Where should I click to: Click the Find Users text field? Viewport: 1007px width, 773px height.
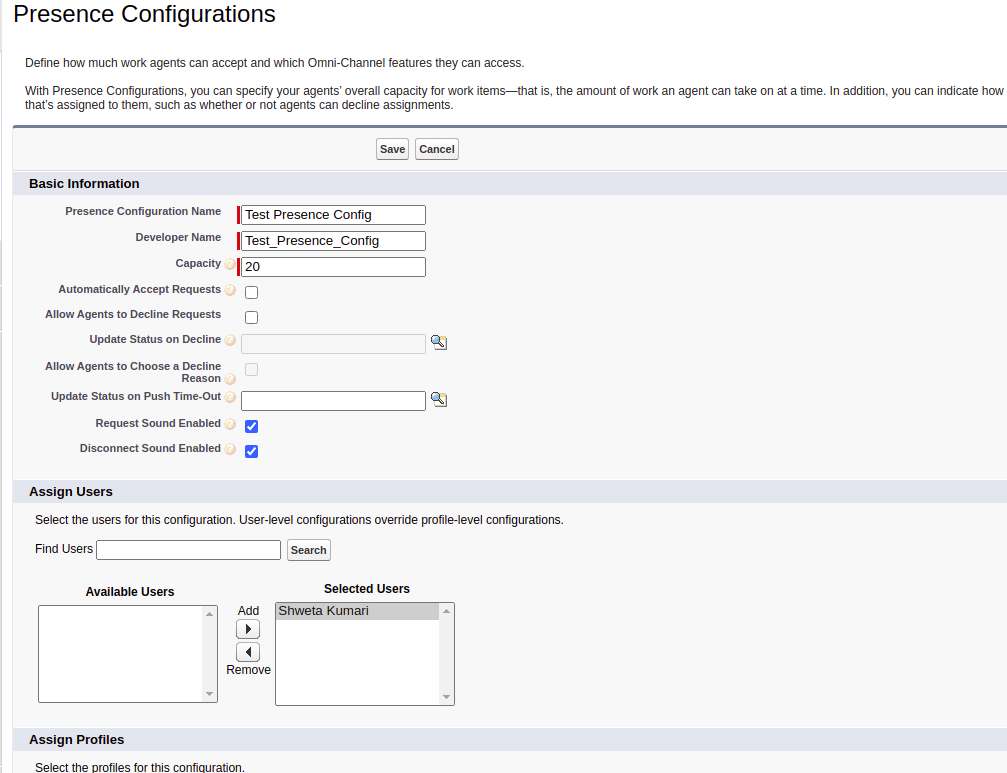[x=188, y=550]
